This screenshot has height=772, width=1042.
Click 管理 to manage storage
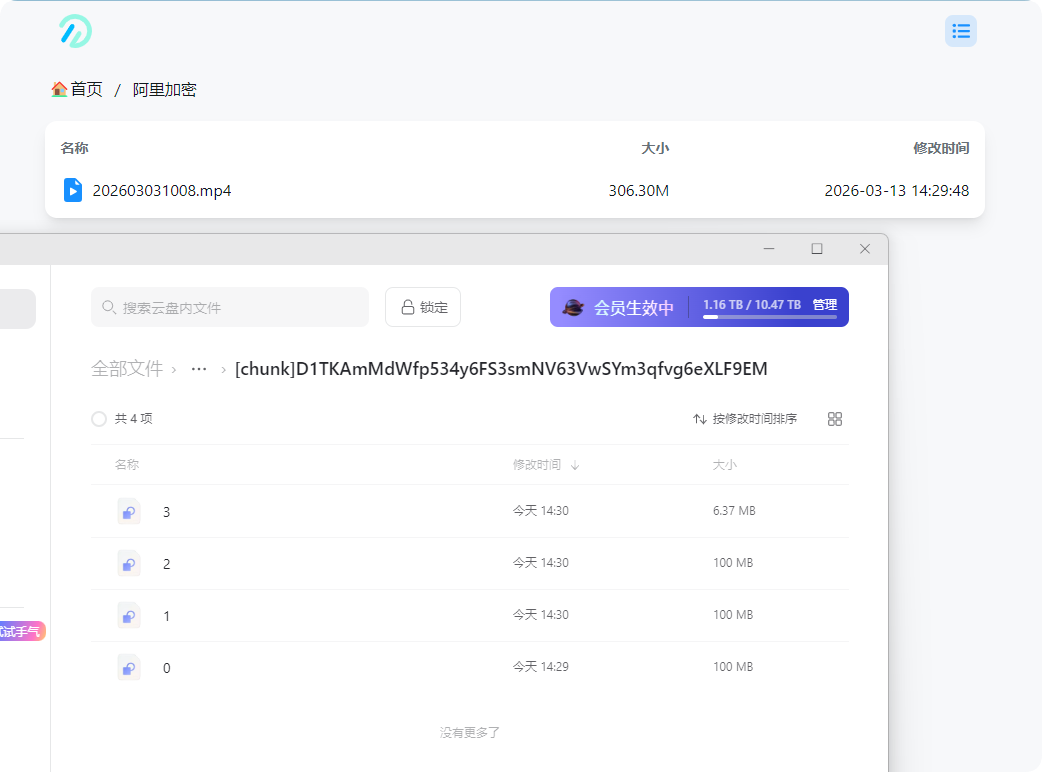click(824, 305)
